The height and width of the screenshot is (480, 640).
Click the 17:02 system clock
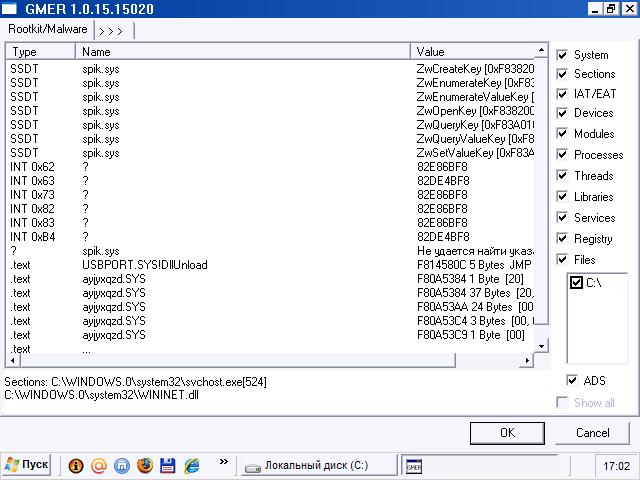(616, 466)
